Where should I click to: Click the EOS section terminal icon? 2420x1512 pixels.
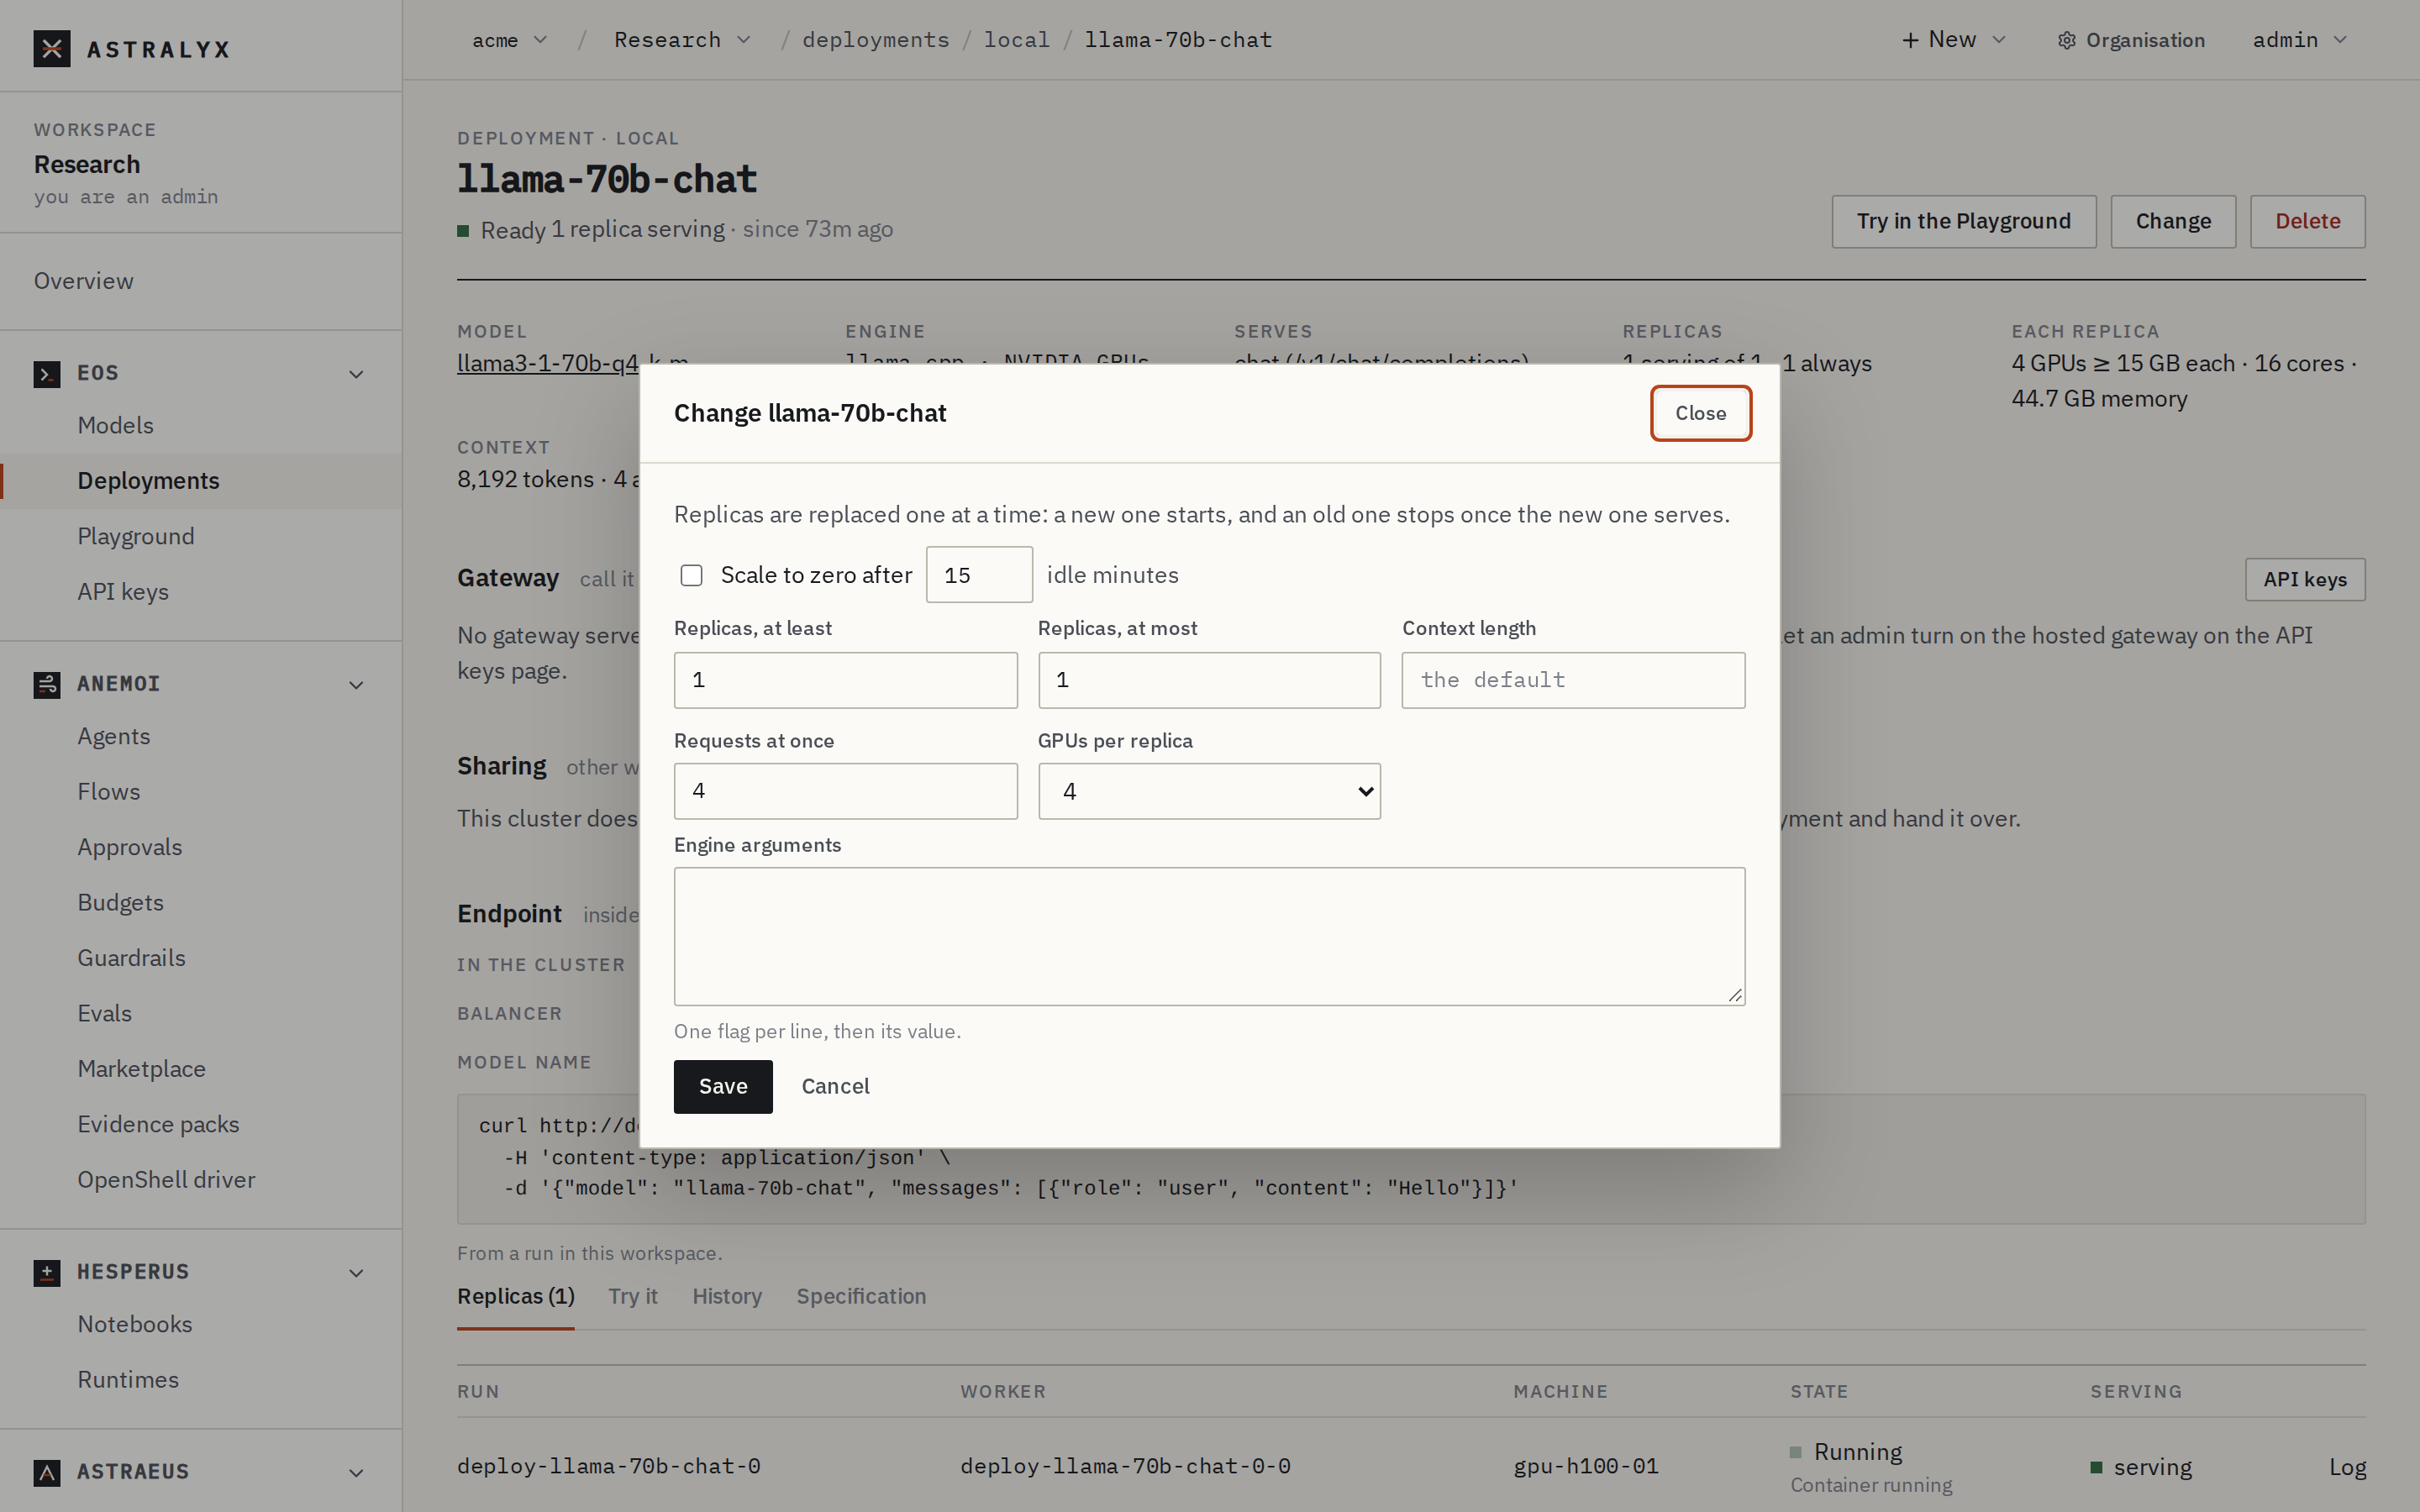[46, 374]
